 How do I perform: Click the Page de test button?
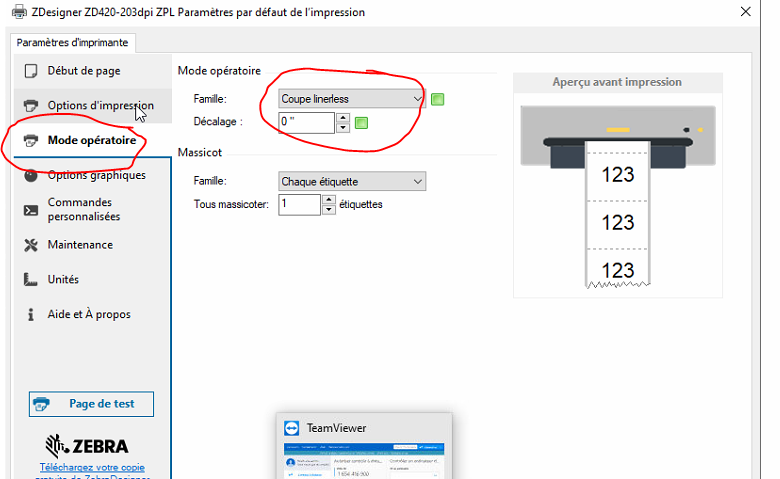92,404
